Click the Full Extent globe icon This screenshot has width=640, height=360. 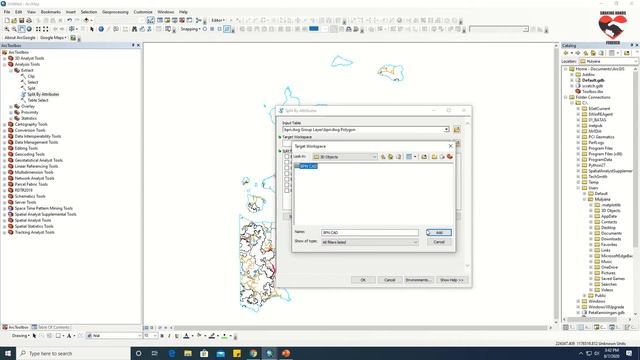29,29
